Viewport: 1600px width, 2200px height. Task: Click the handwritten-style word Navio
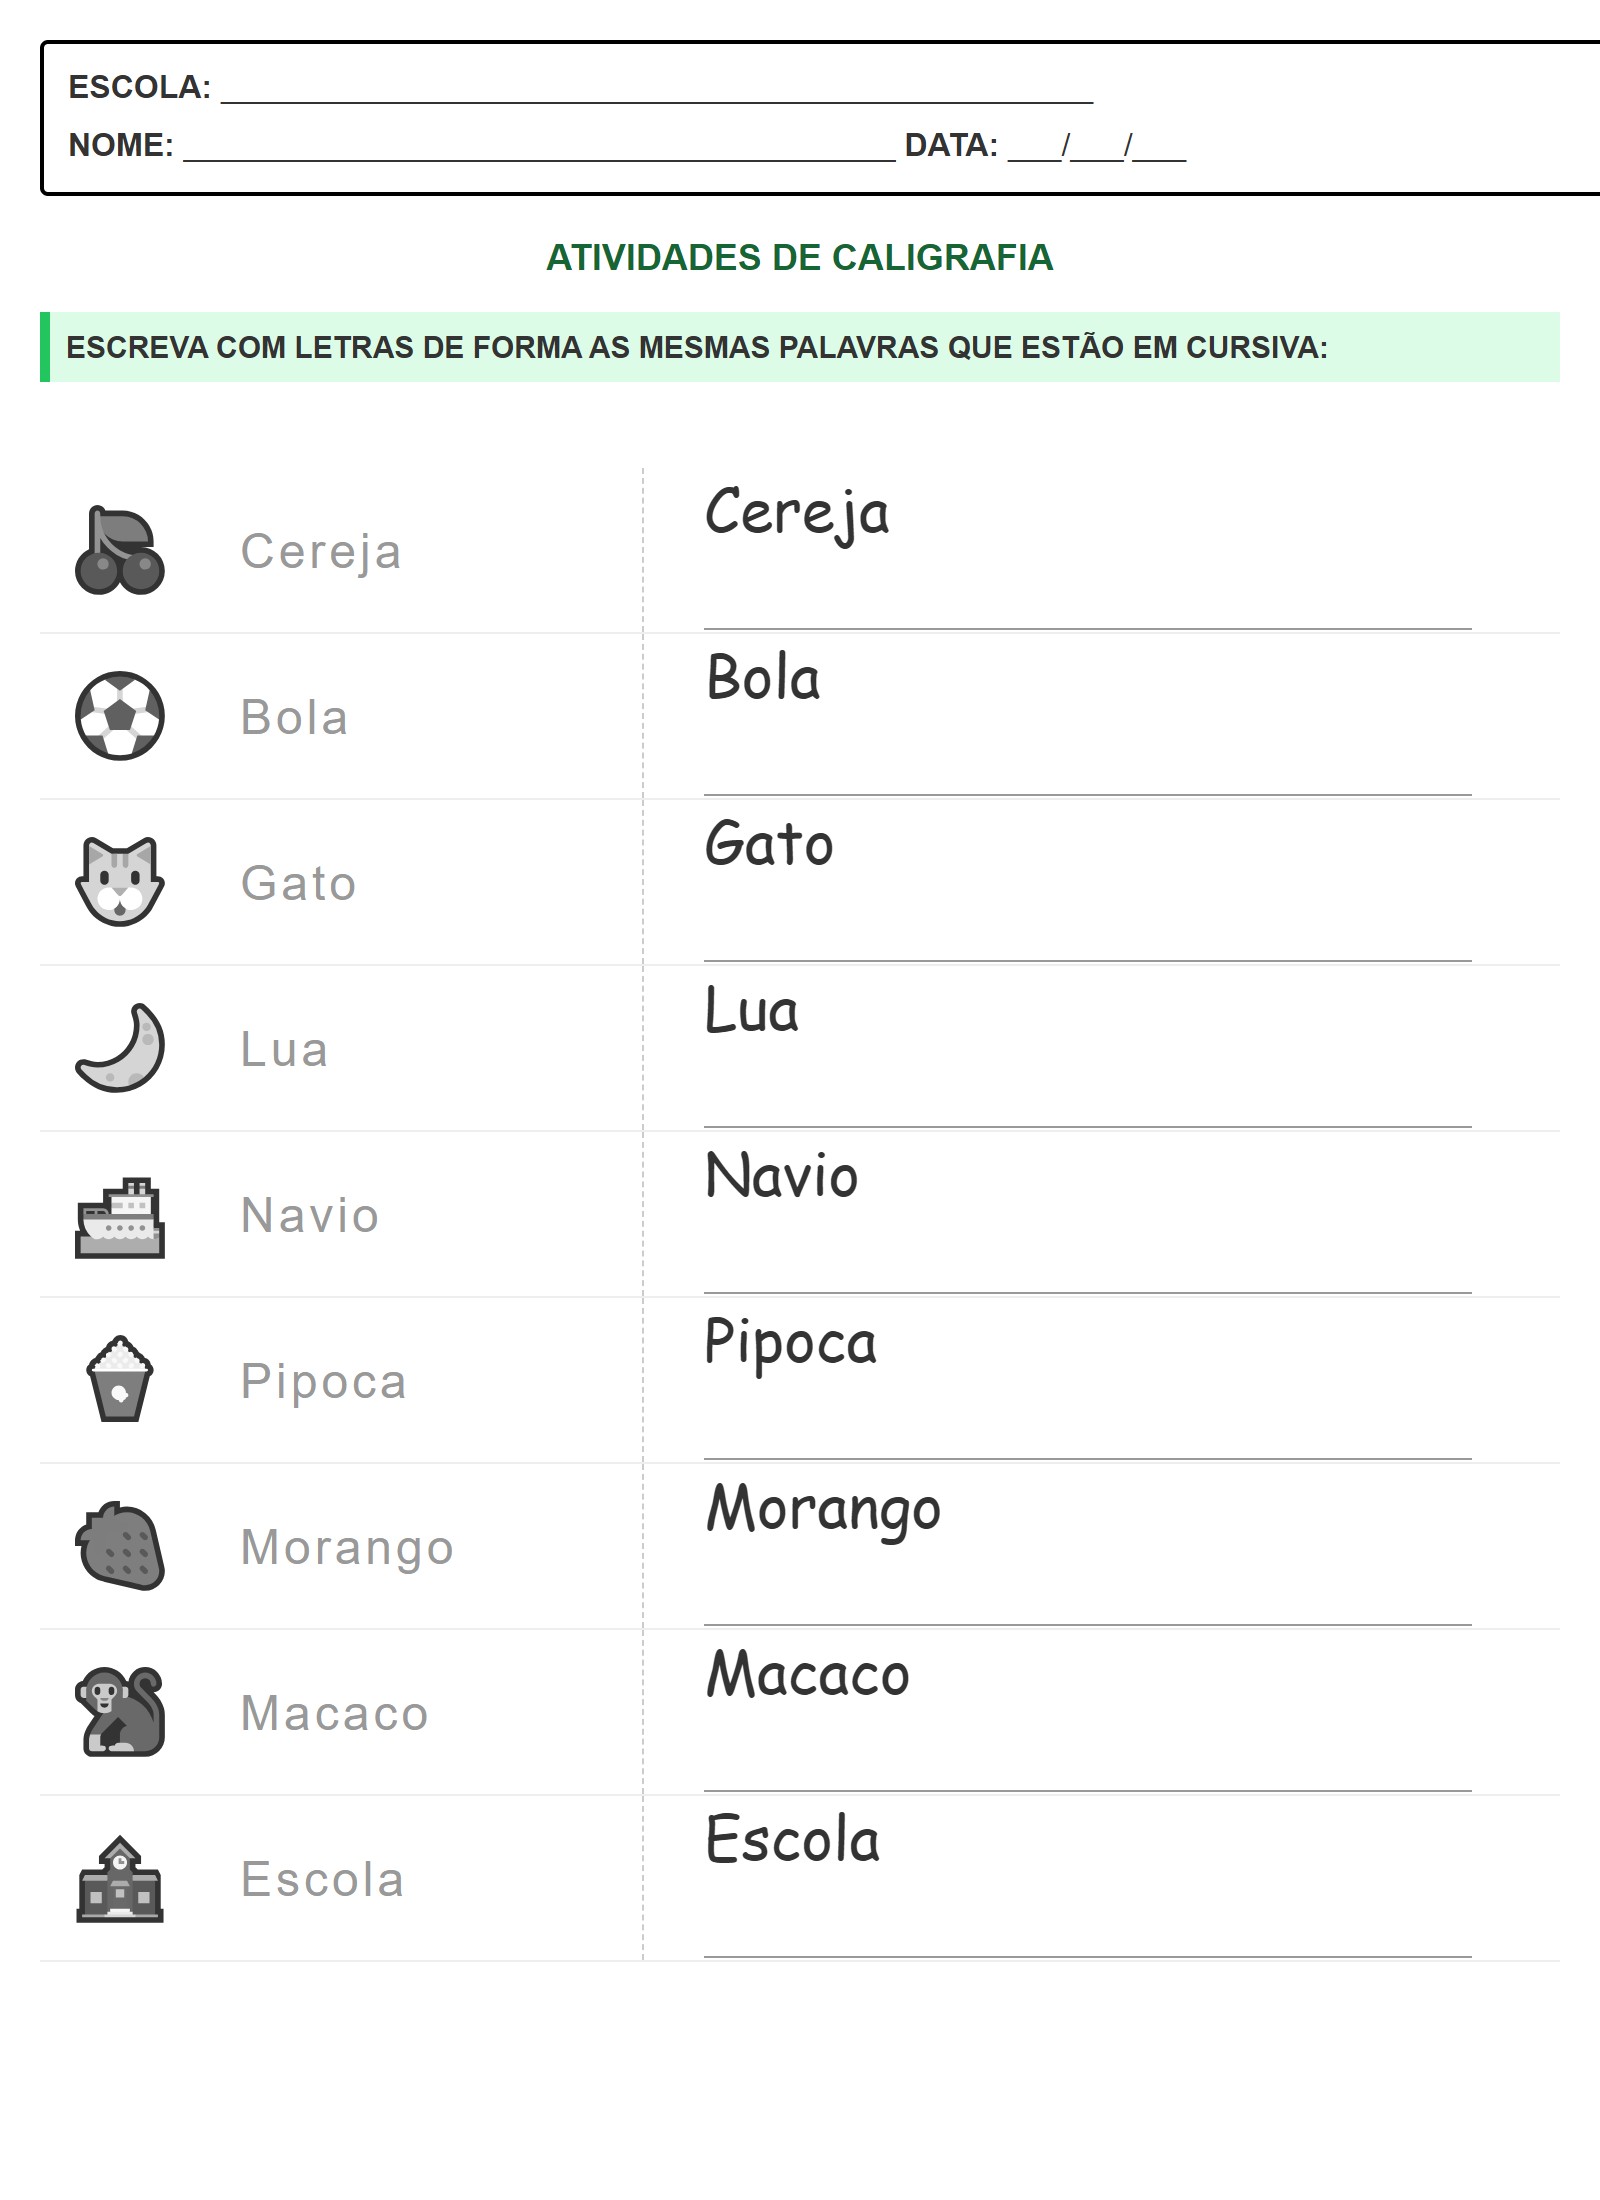tap(781, 1176)
